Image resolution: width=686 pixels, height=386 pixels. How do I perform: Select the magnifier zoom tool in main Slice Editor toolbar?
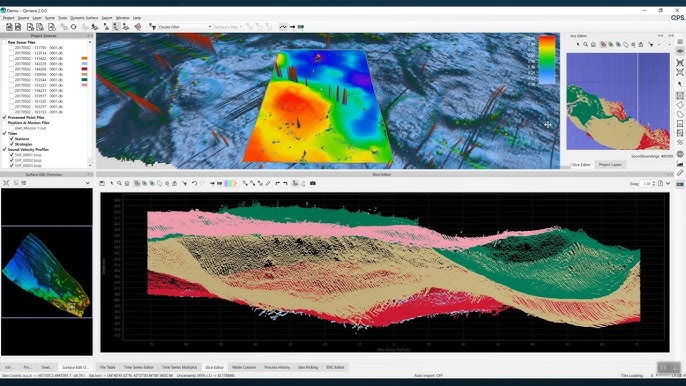click(119, 183)
